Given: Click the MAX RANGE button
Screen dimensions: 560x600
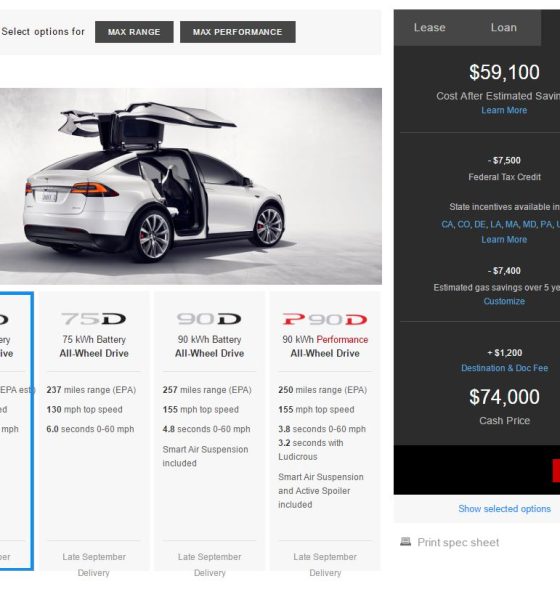Looking at the screenshot, I should [134, 32].
